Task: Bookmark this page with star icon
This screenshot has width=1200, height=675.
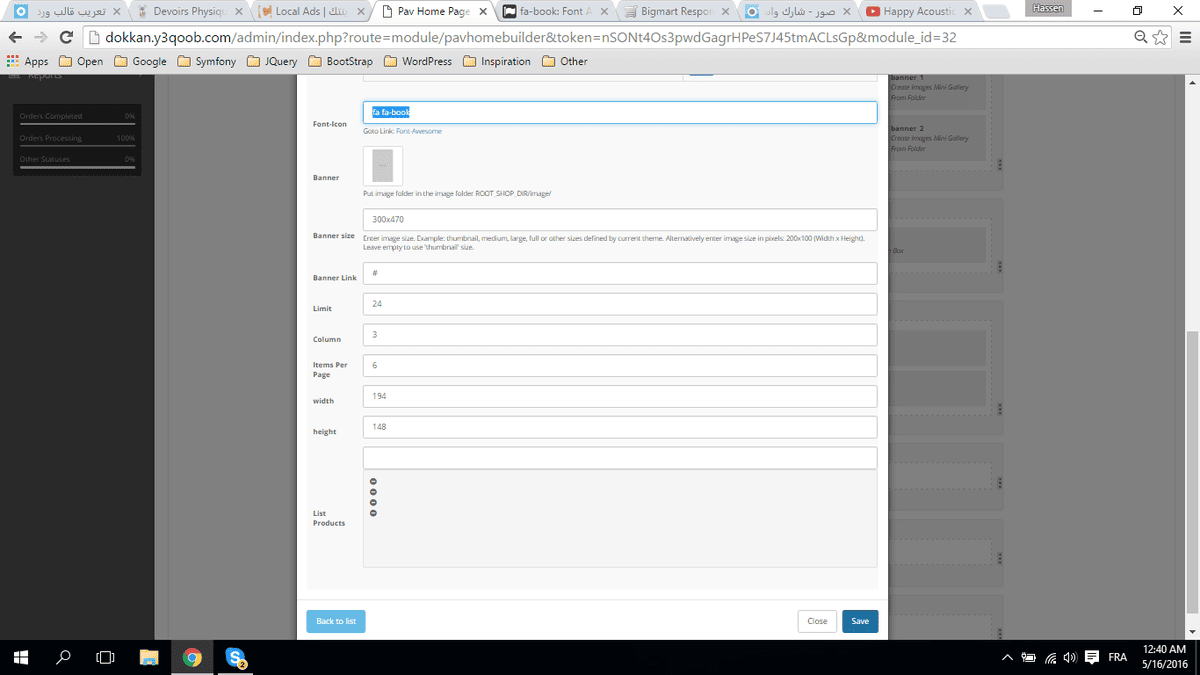Action: pyautogui.click(x=1161, y=37)
